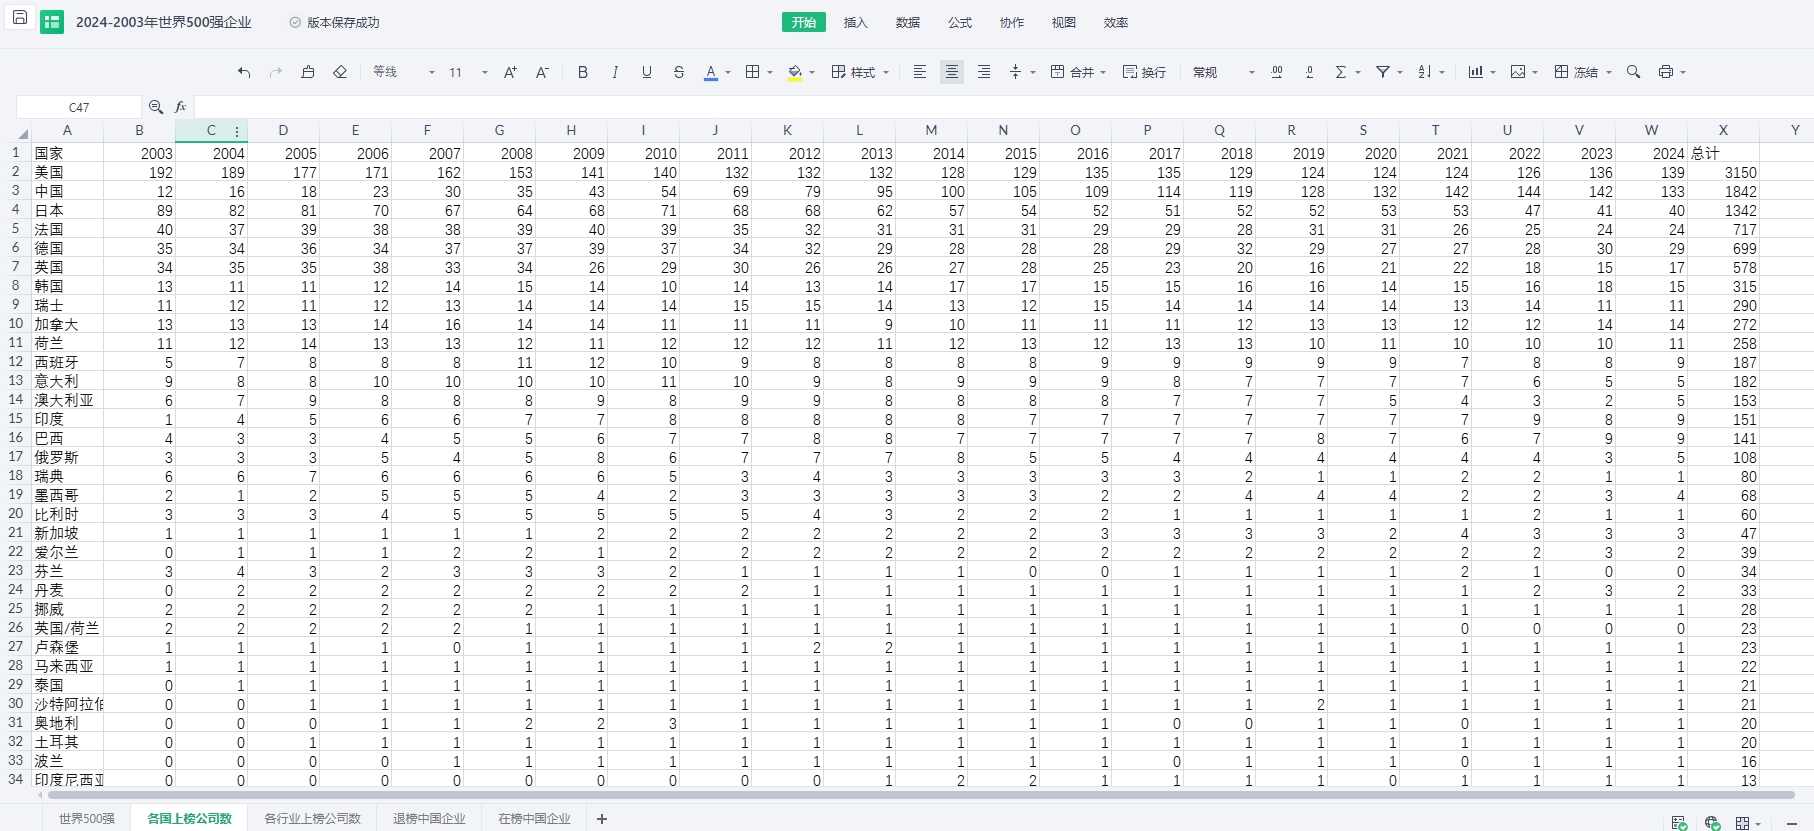The height and width of the screenshot is (831, 1814).
Task: Toggle italic formatting
Action: [x=615, y=72]
